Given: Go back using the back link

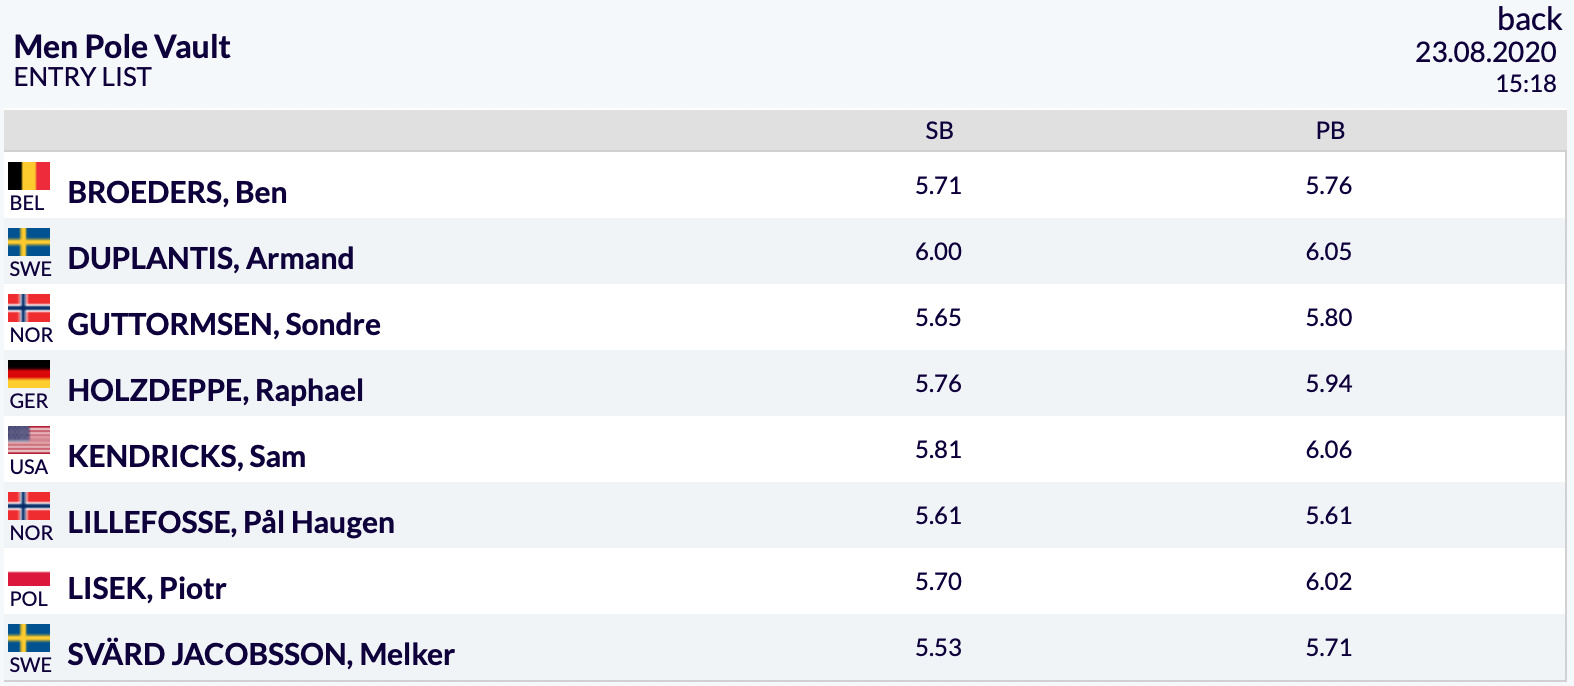Looking at the screenshot, I should pyautogui.click(x=1529, y=19).
